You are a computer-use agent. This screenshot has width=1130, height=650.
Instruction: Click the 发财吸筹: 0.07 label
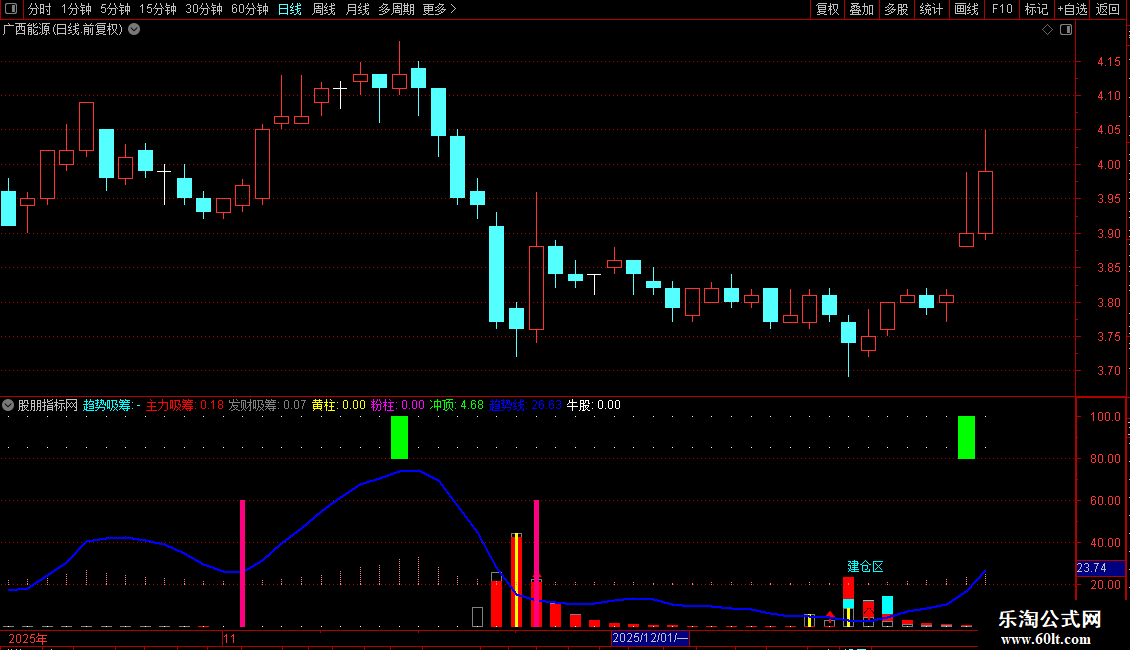tap(267, 405)
